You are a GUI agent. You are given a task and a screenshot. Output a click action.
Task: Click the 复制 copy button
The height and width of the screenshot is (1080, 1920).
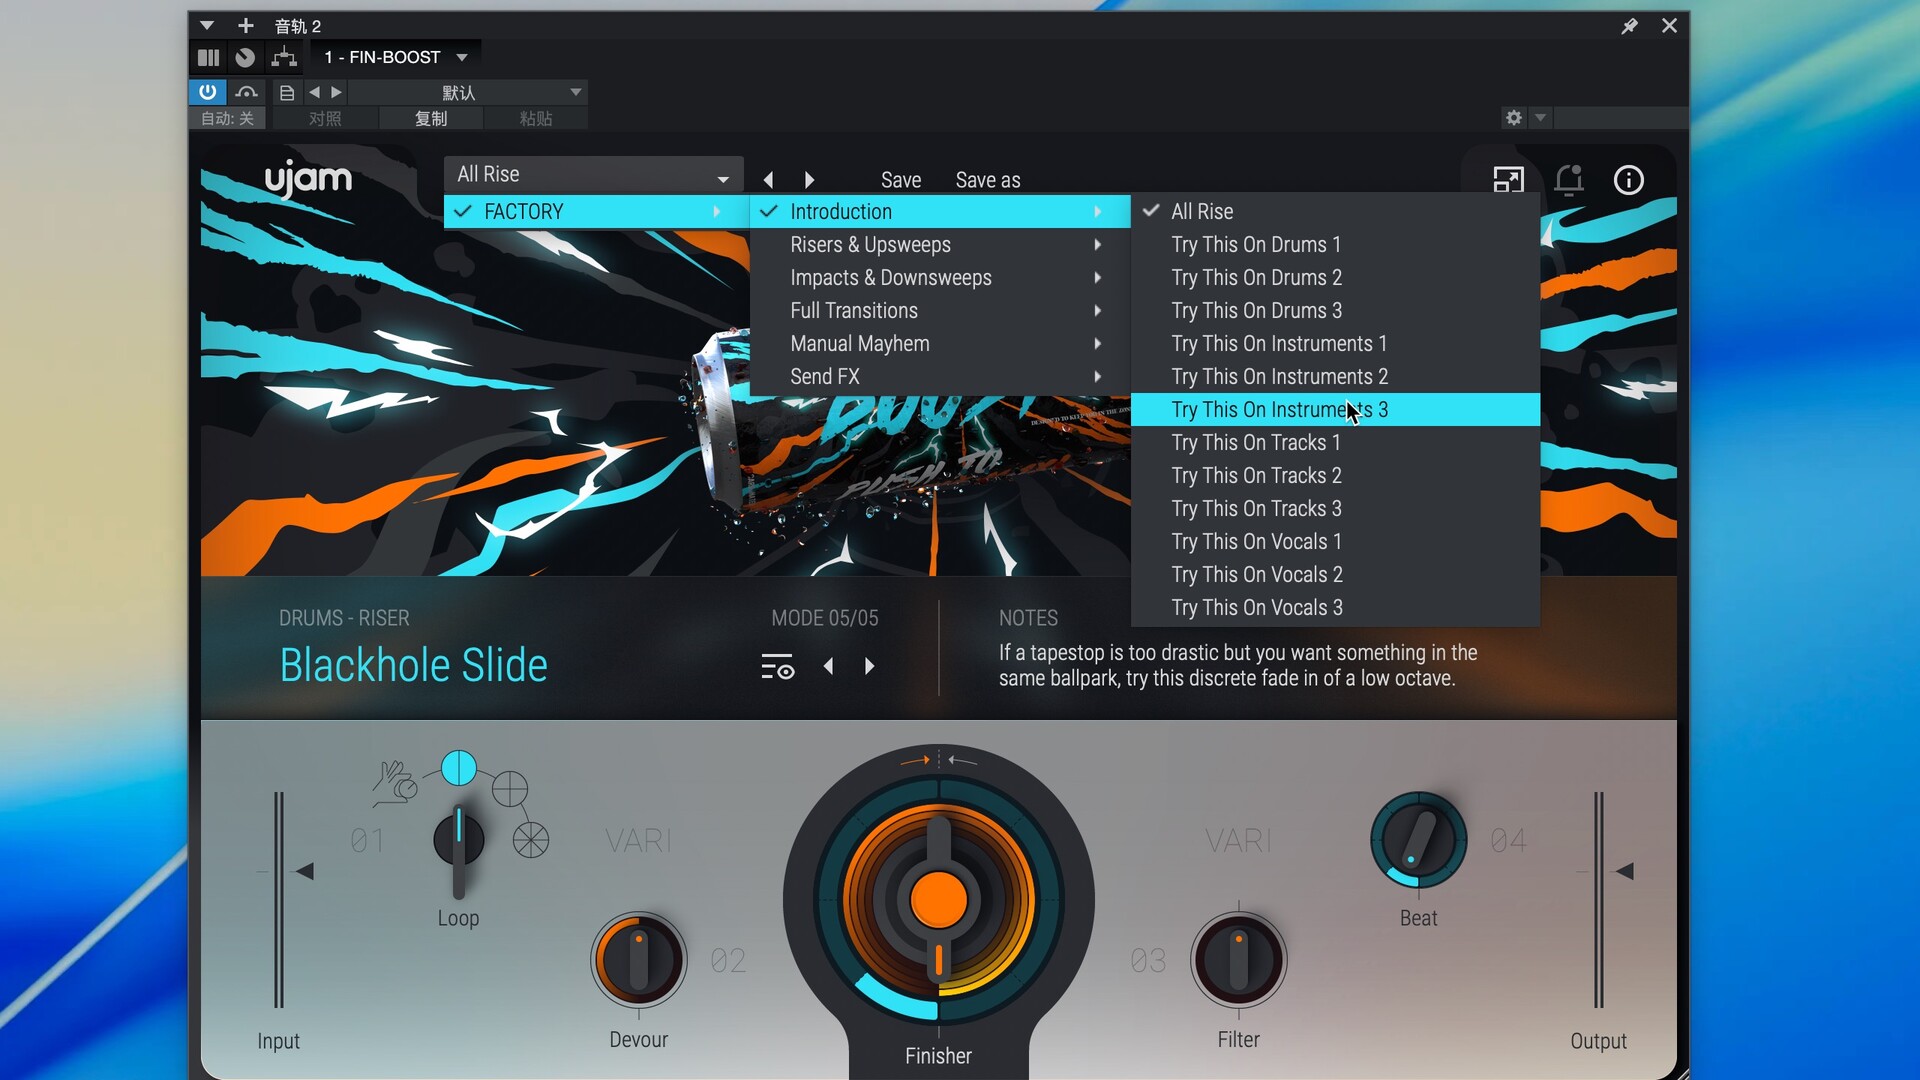point(431,118)
